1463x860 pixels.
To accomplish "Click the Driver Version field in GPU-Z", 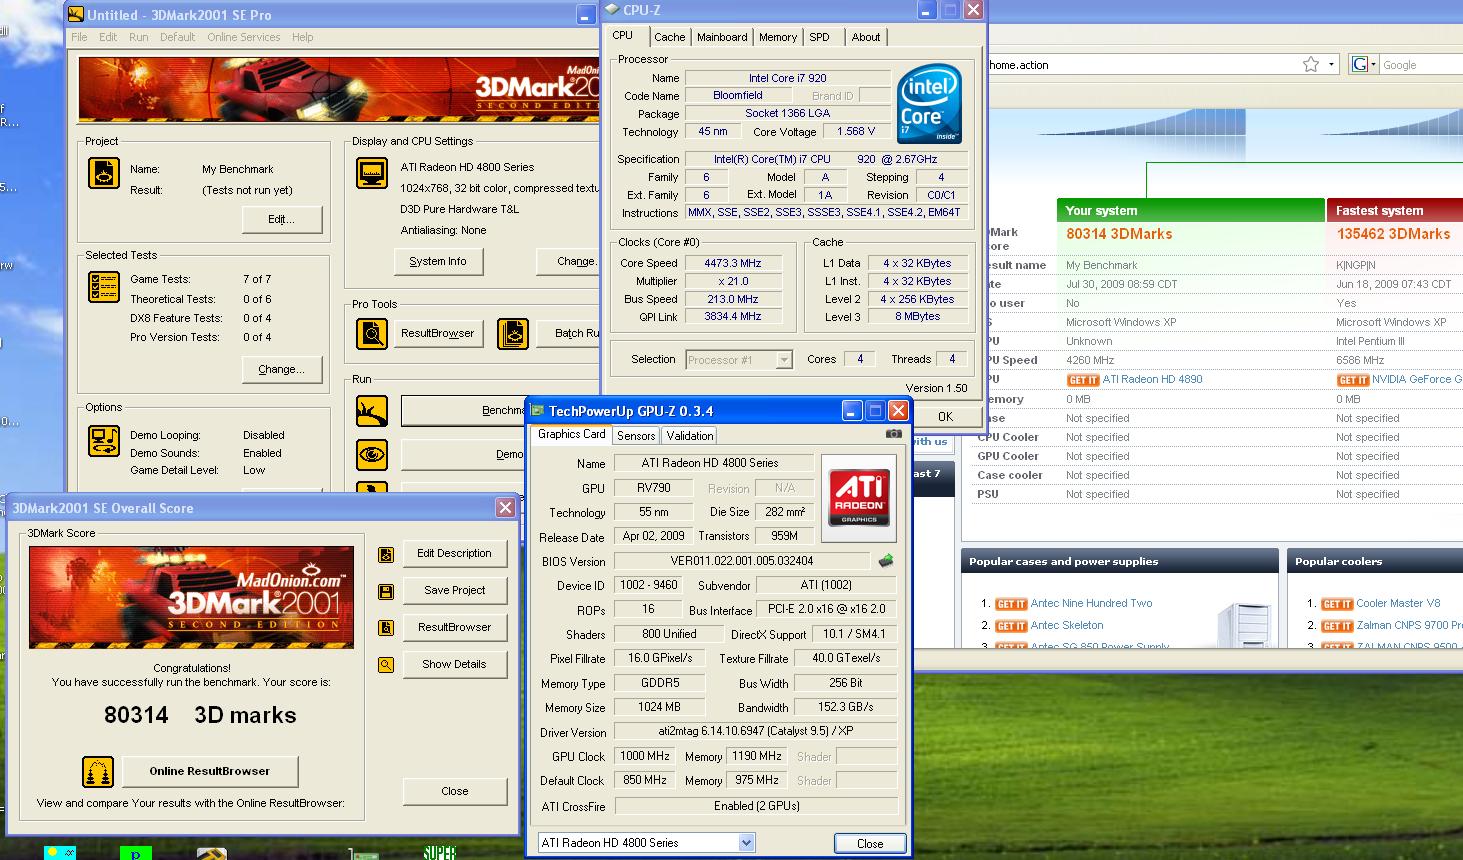I will 755,732.
